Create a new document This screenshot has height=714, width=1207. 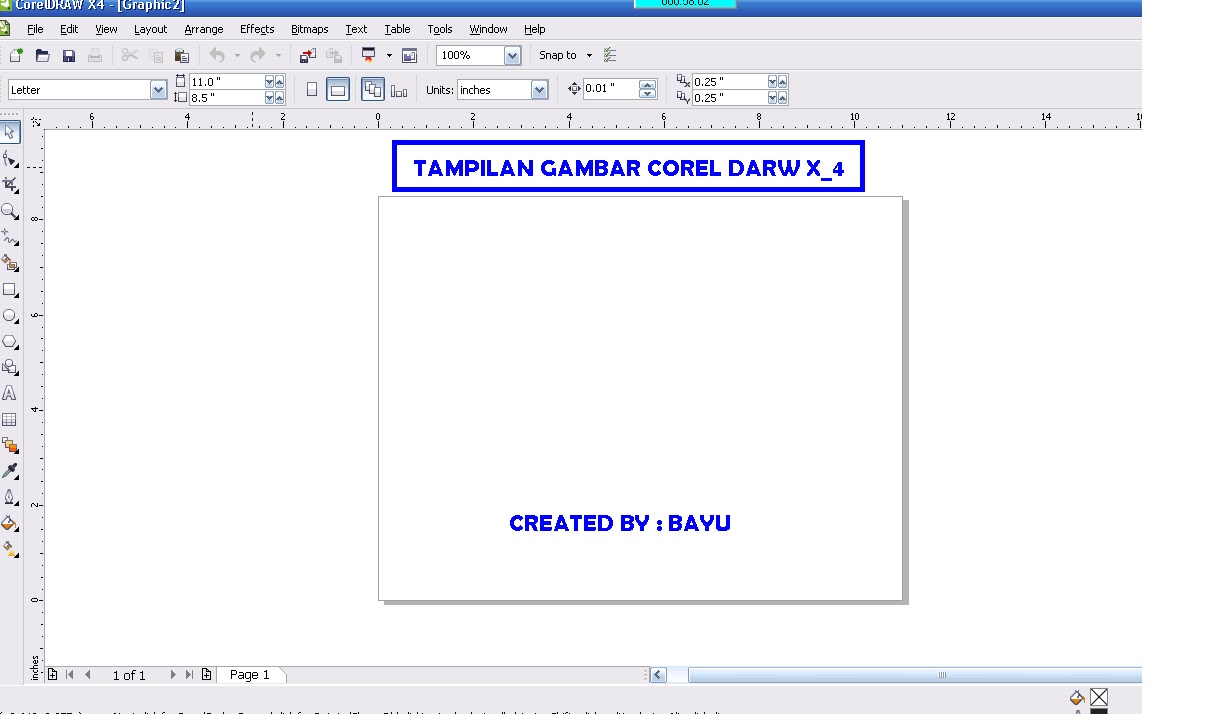(x=15, y=55)
